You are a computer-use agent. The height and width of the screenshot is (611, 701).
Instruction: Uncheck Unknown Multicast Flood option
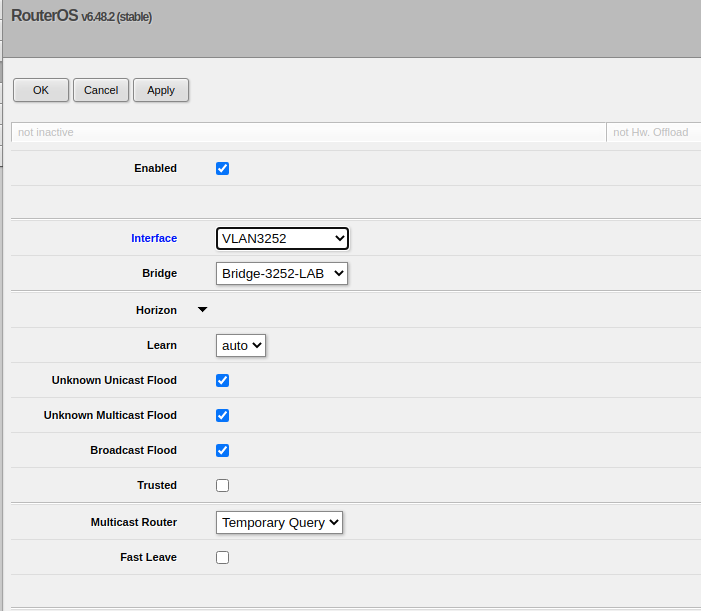point(223,415)
